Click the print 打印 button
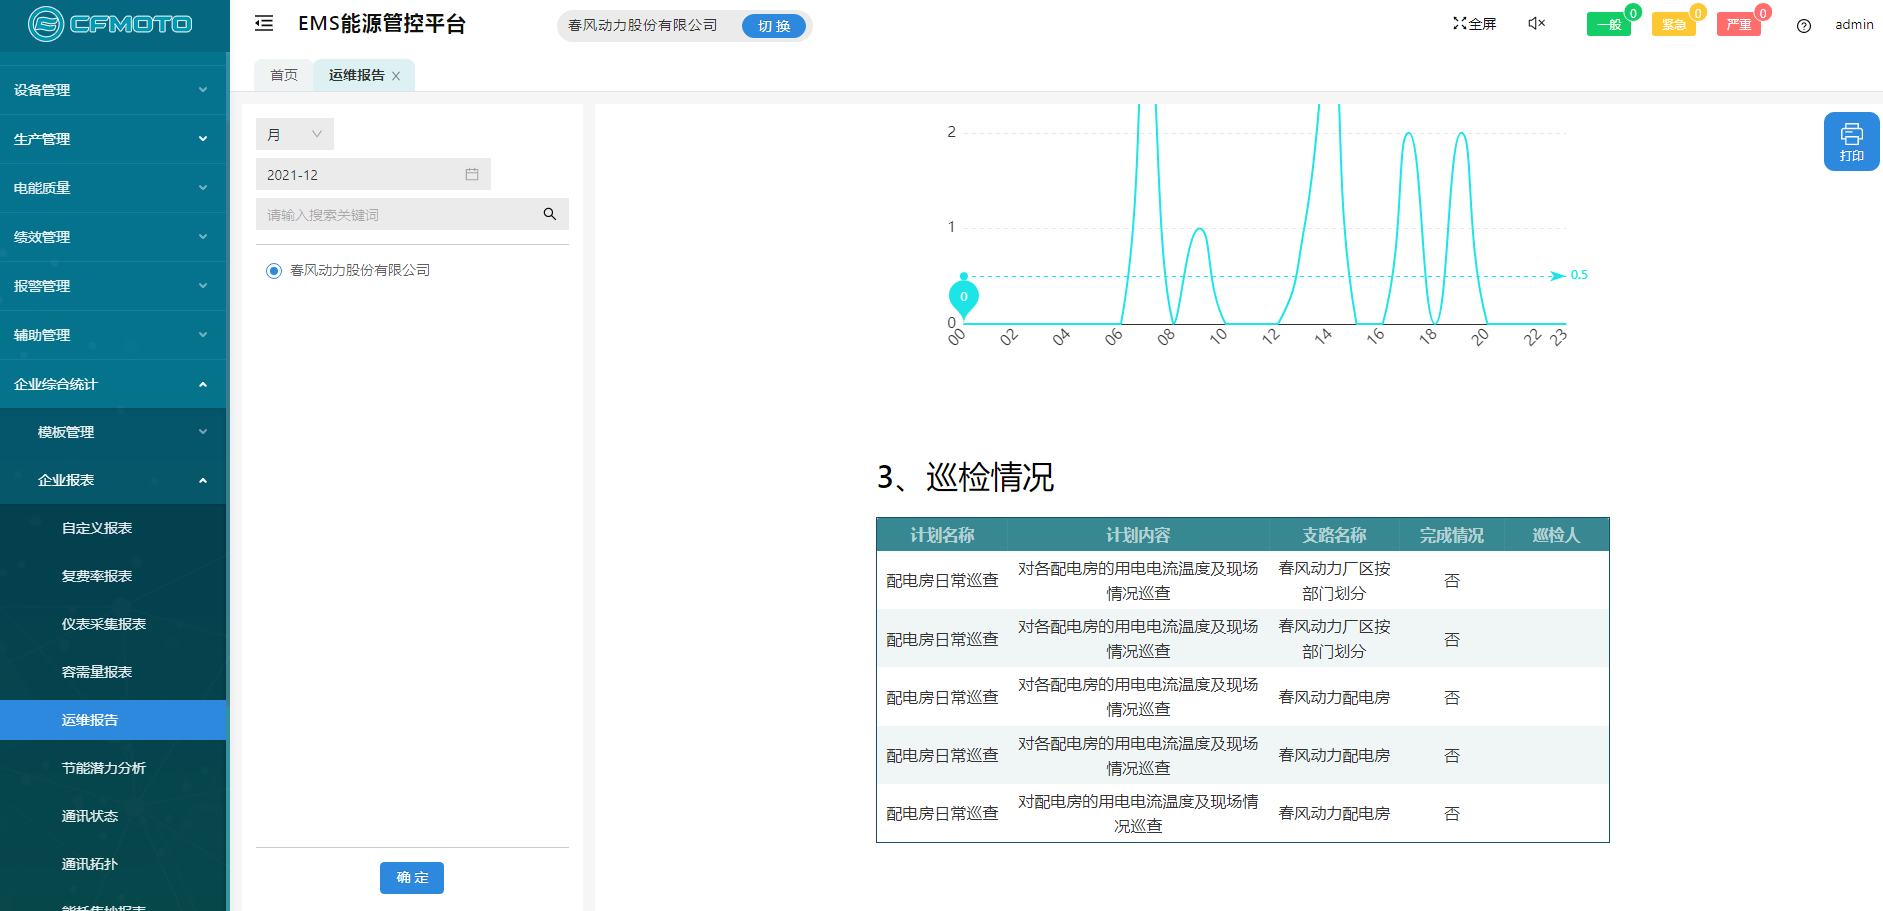This screenshot has width=1883, height=911. (x=1851, y=141)
